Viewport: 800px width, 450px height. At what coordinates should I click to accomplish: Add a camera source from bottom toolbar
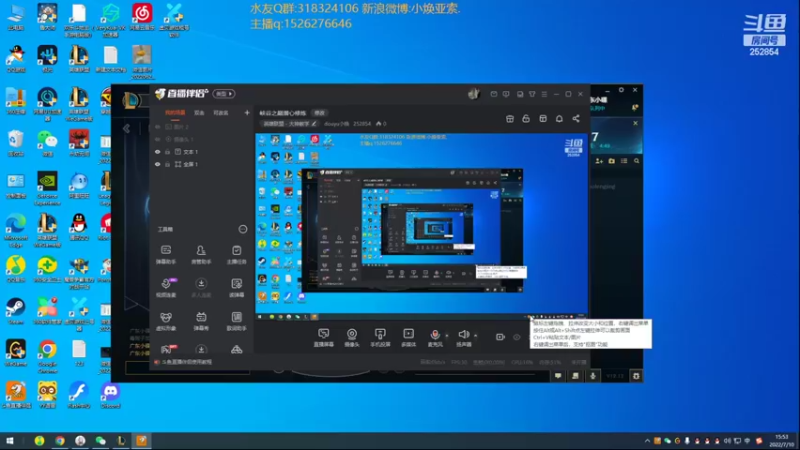point(352,337)
